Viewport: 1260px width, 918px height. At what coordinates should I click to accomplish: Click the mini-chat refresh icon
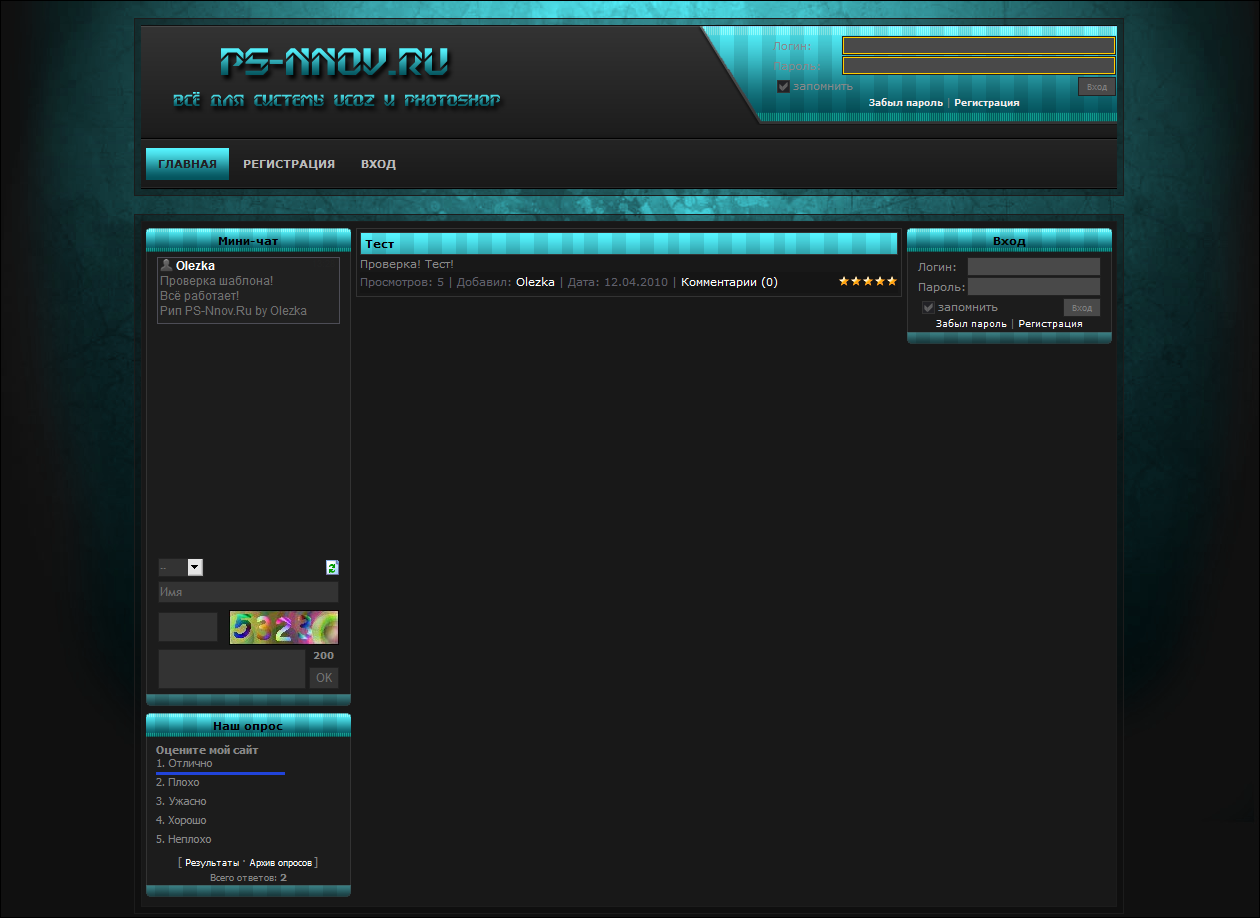pos(332,567)
